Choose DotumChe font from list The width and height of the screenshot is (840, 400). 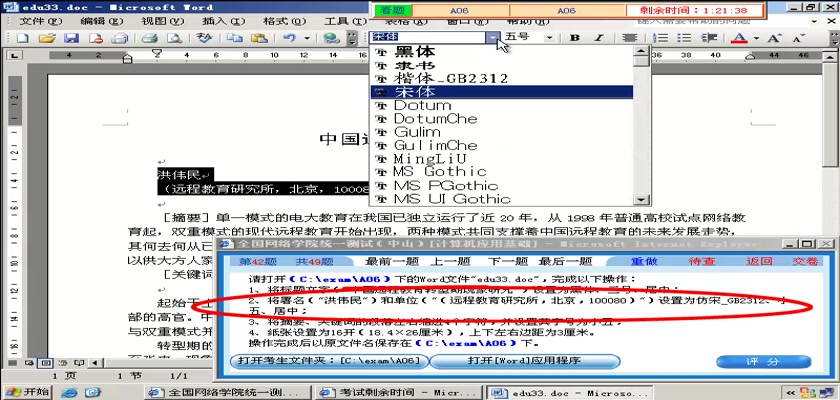501,119
